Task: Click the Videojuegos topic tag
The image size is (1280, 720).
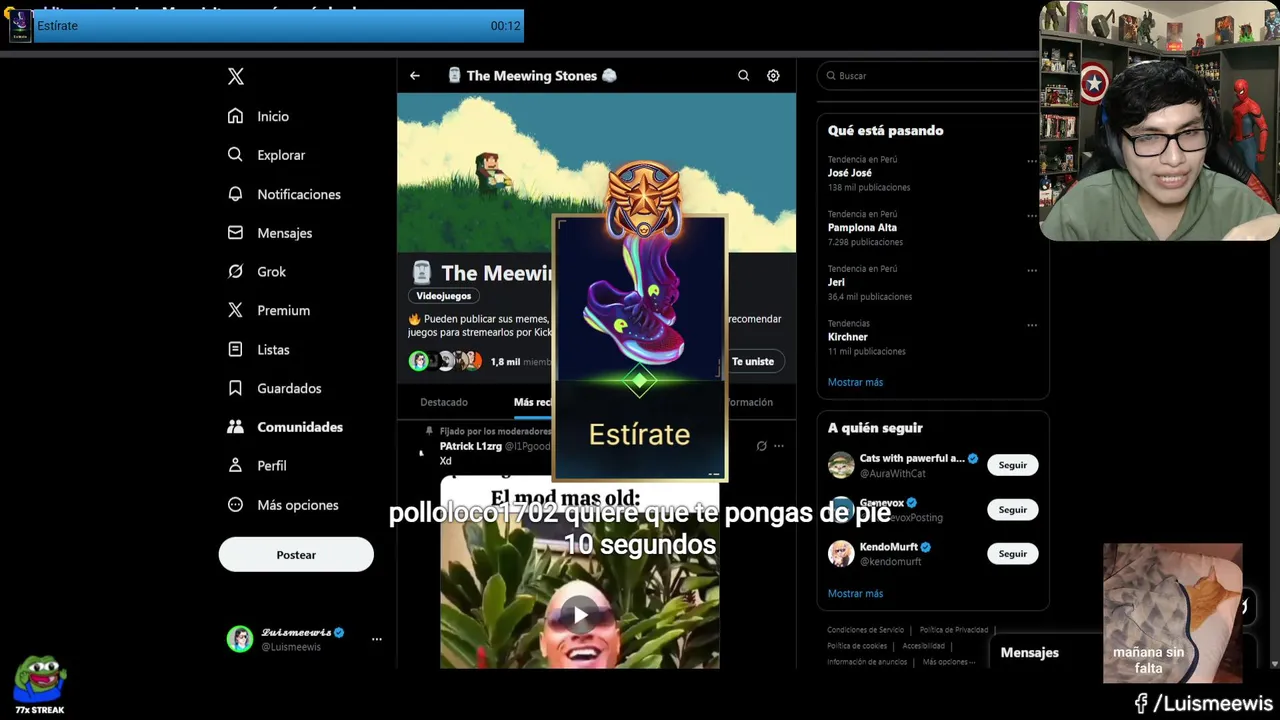Action: coord(444,296)
